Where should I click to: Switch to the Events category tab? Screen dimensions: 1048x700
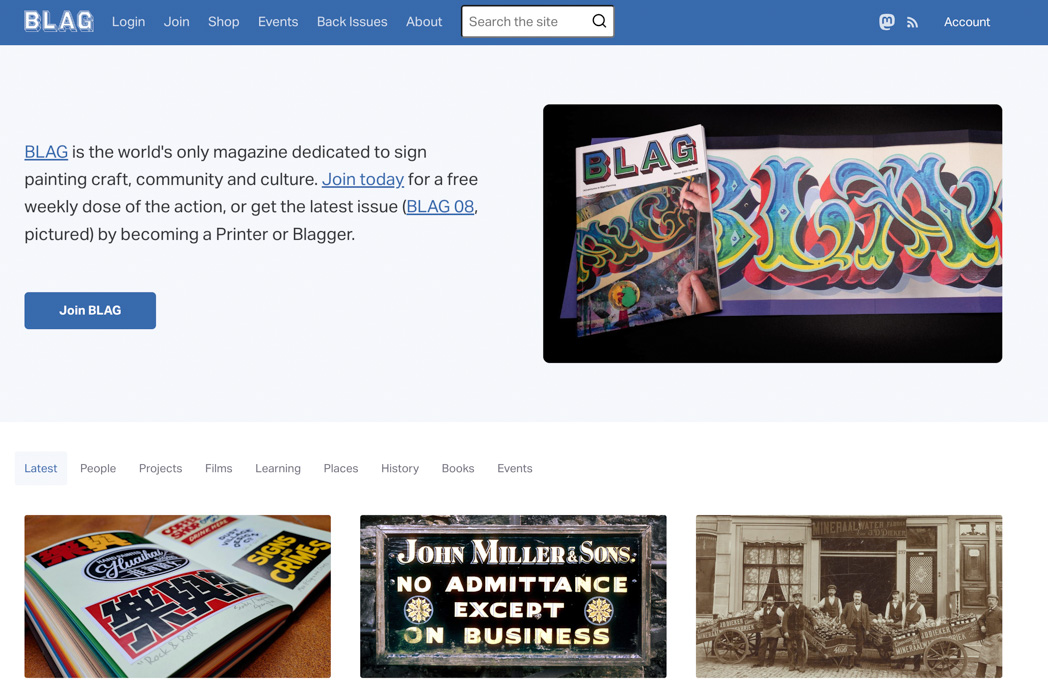(515, 468)
